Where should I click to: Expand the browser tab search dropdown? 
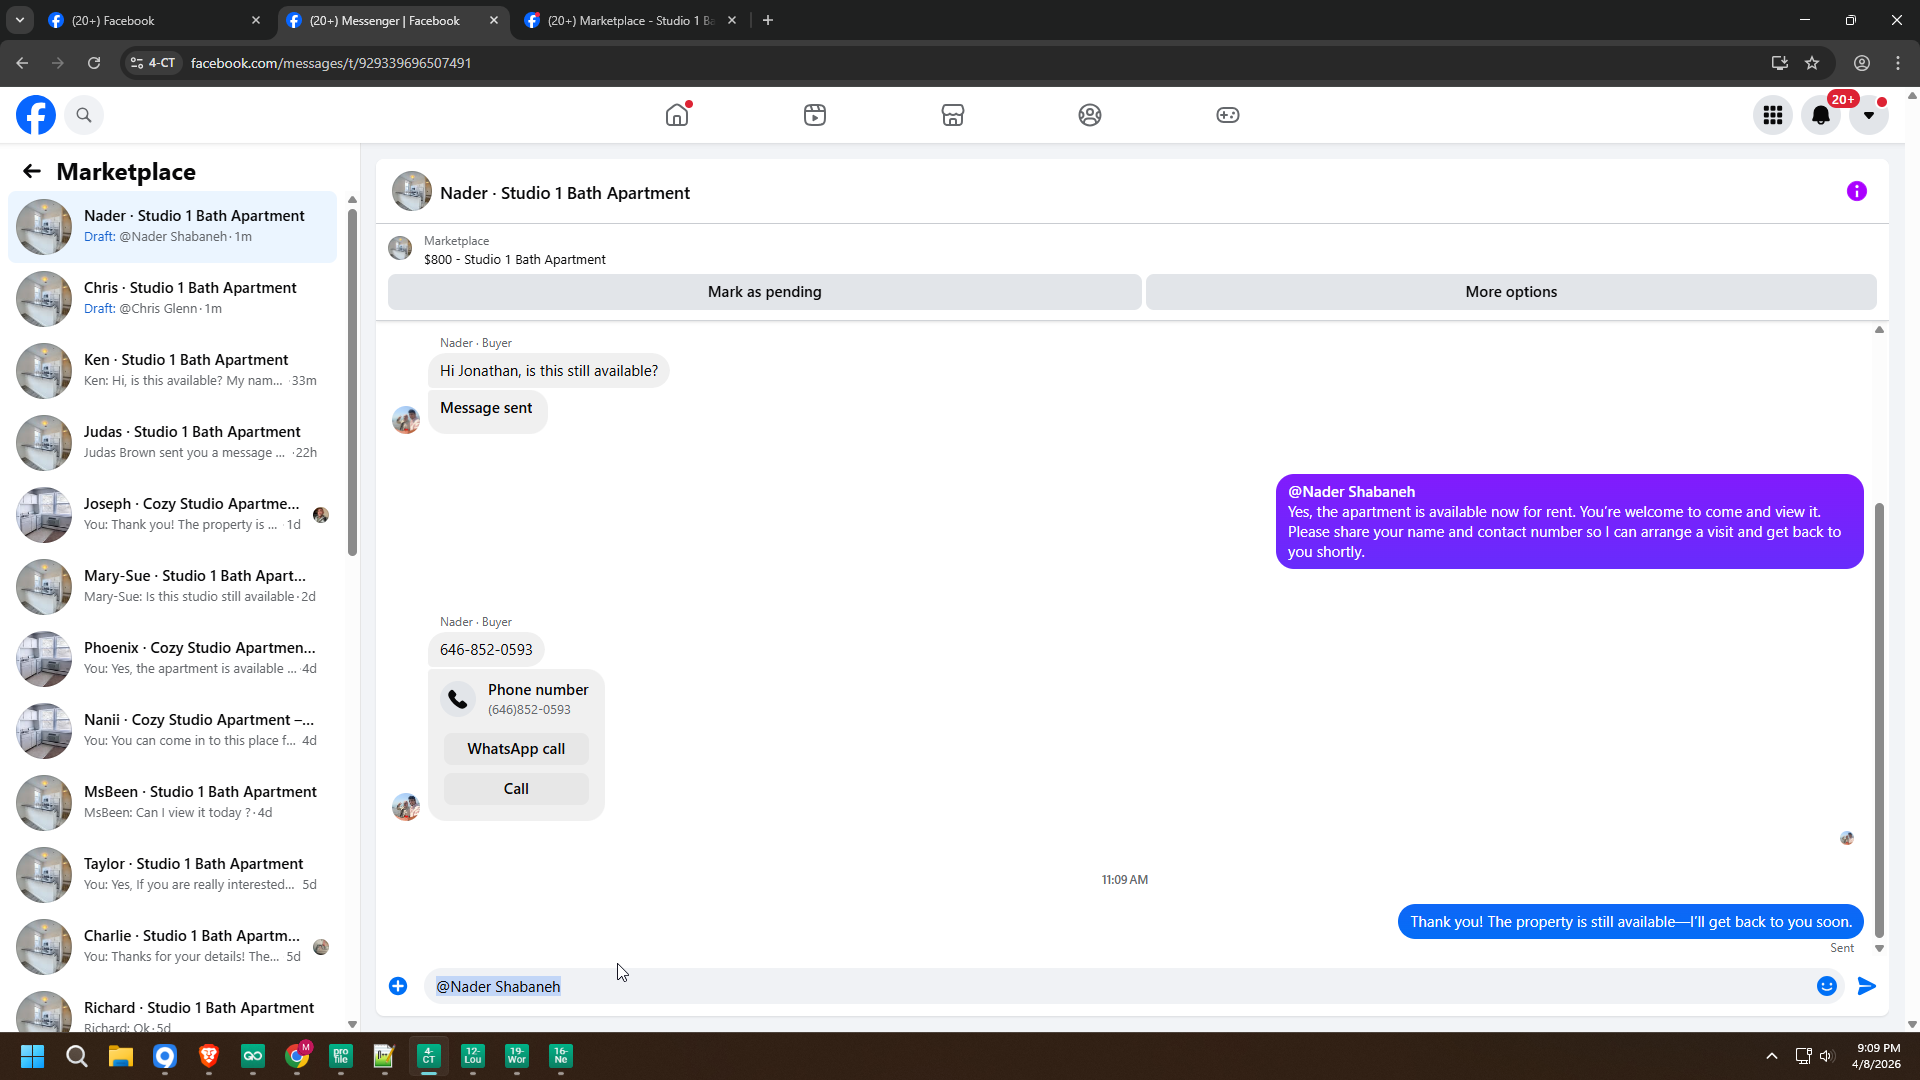click(19, 20)
